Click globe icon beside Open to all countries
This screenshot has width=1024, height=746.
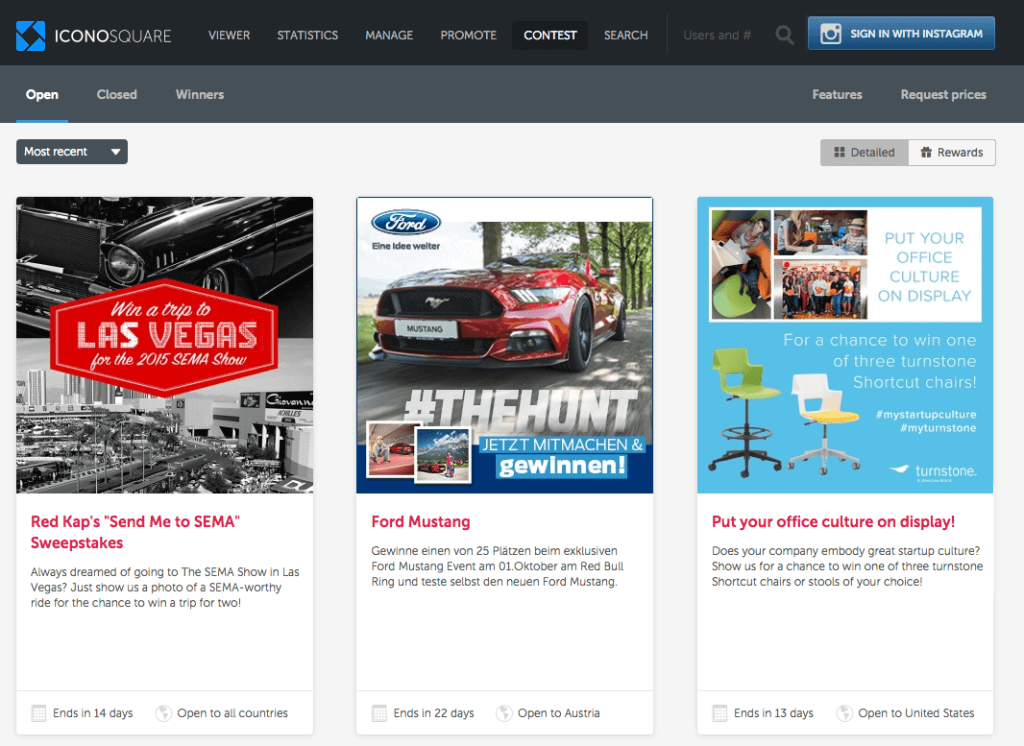pyautogui.click(x=163, y=713)
